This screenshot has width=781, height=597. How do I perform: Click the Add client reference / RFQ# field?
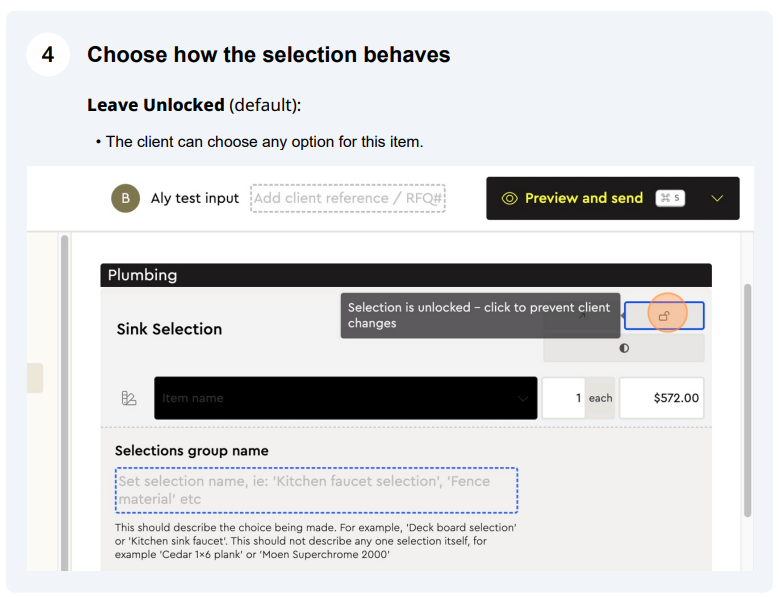348,198
